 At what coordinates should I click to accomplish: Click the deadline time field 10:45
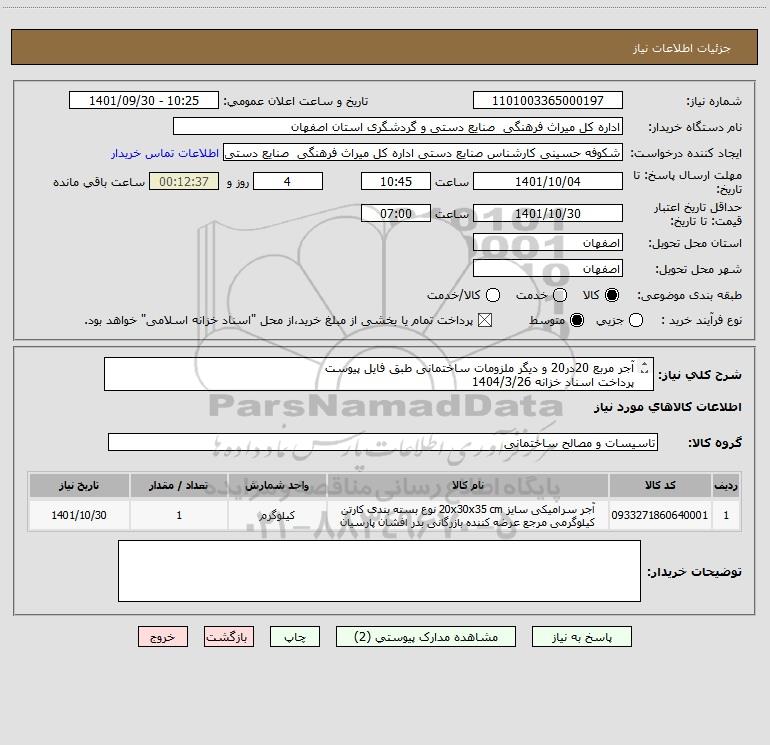396,182
